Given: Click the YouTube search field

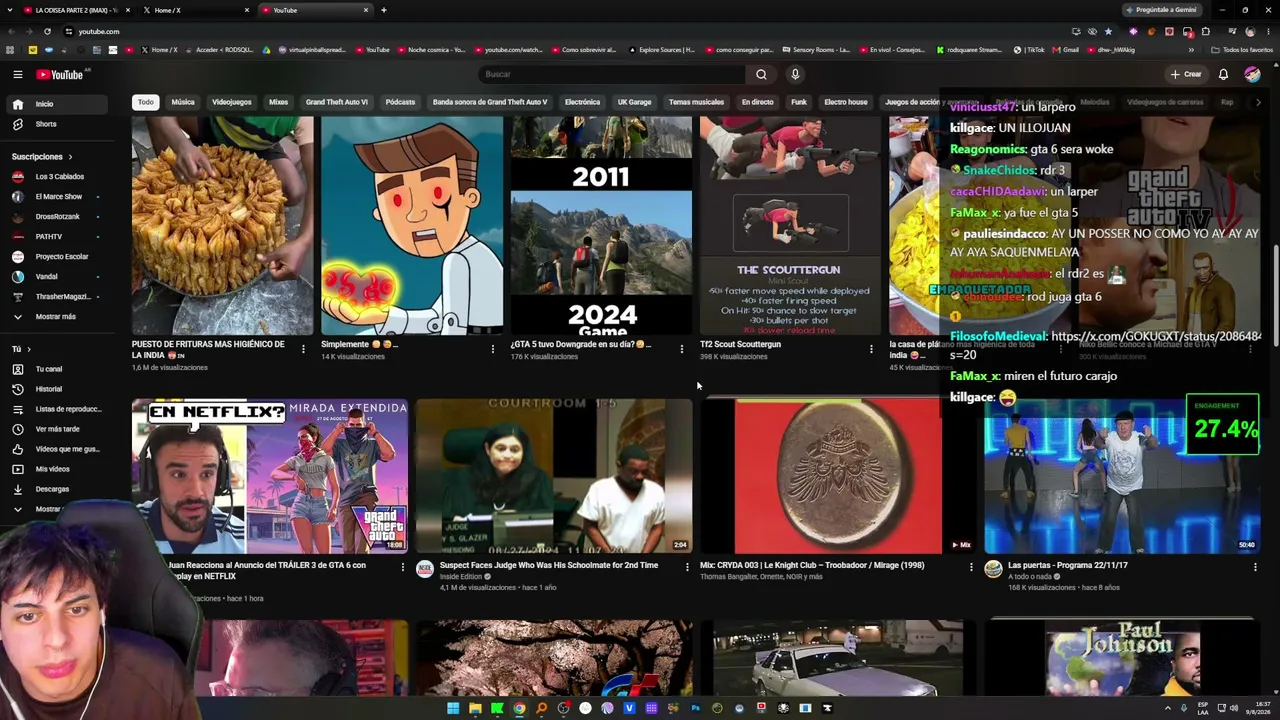Looking at the screenshot, I should pyautogui.click(x=612, y=74).
